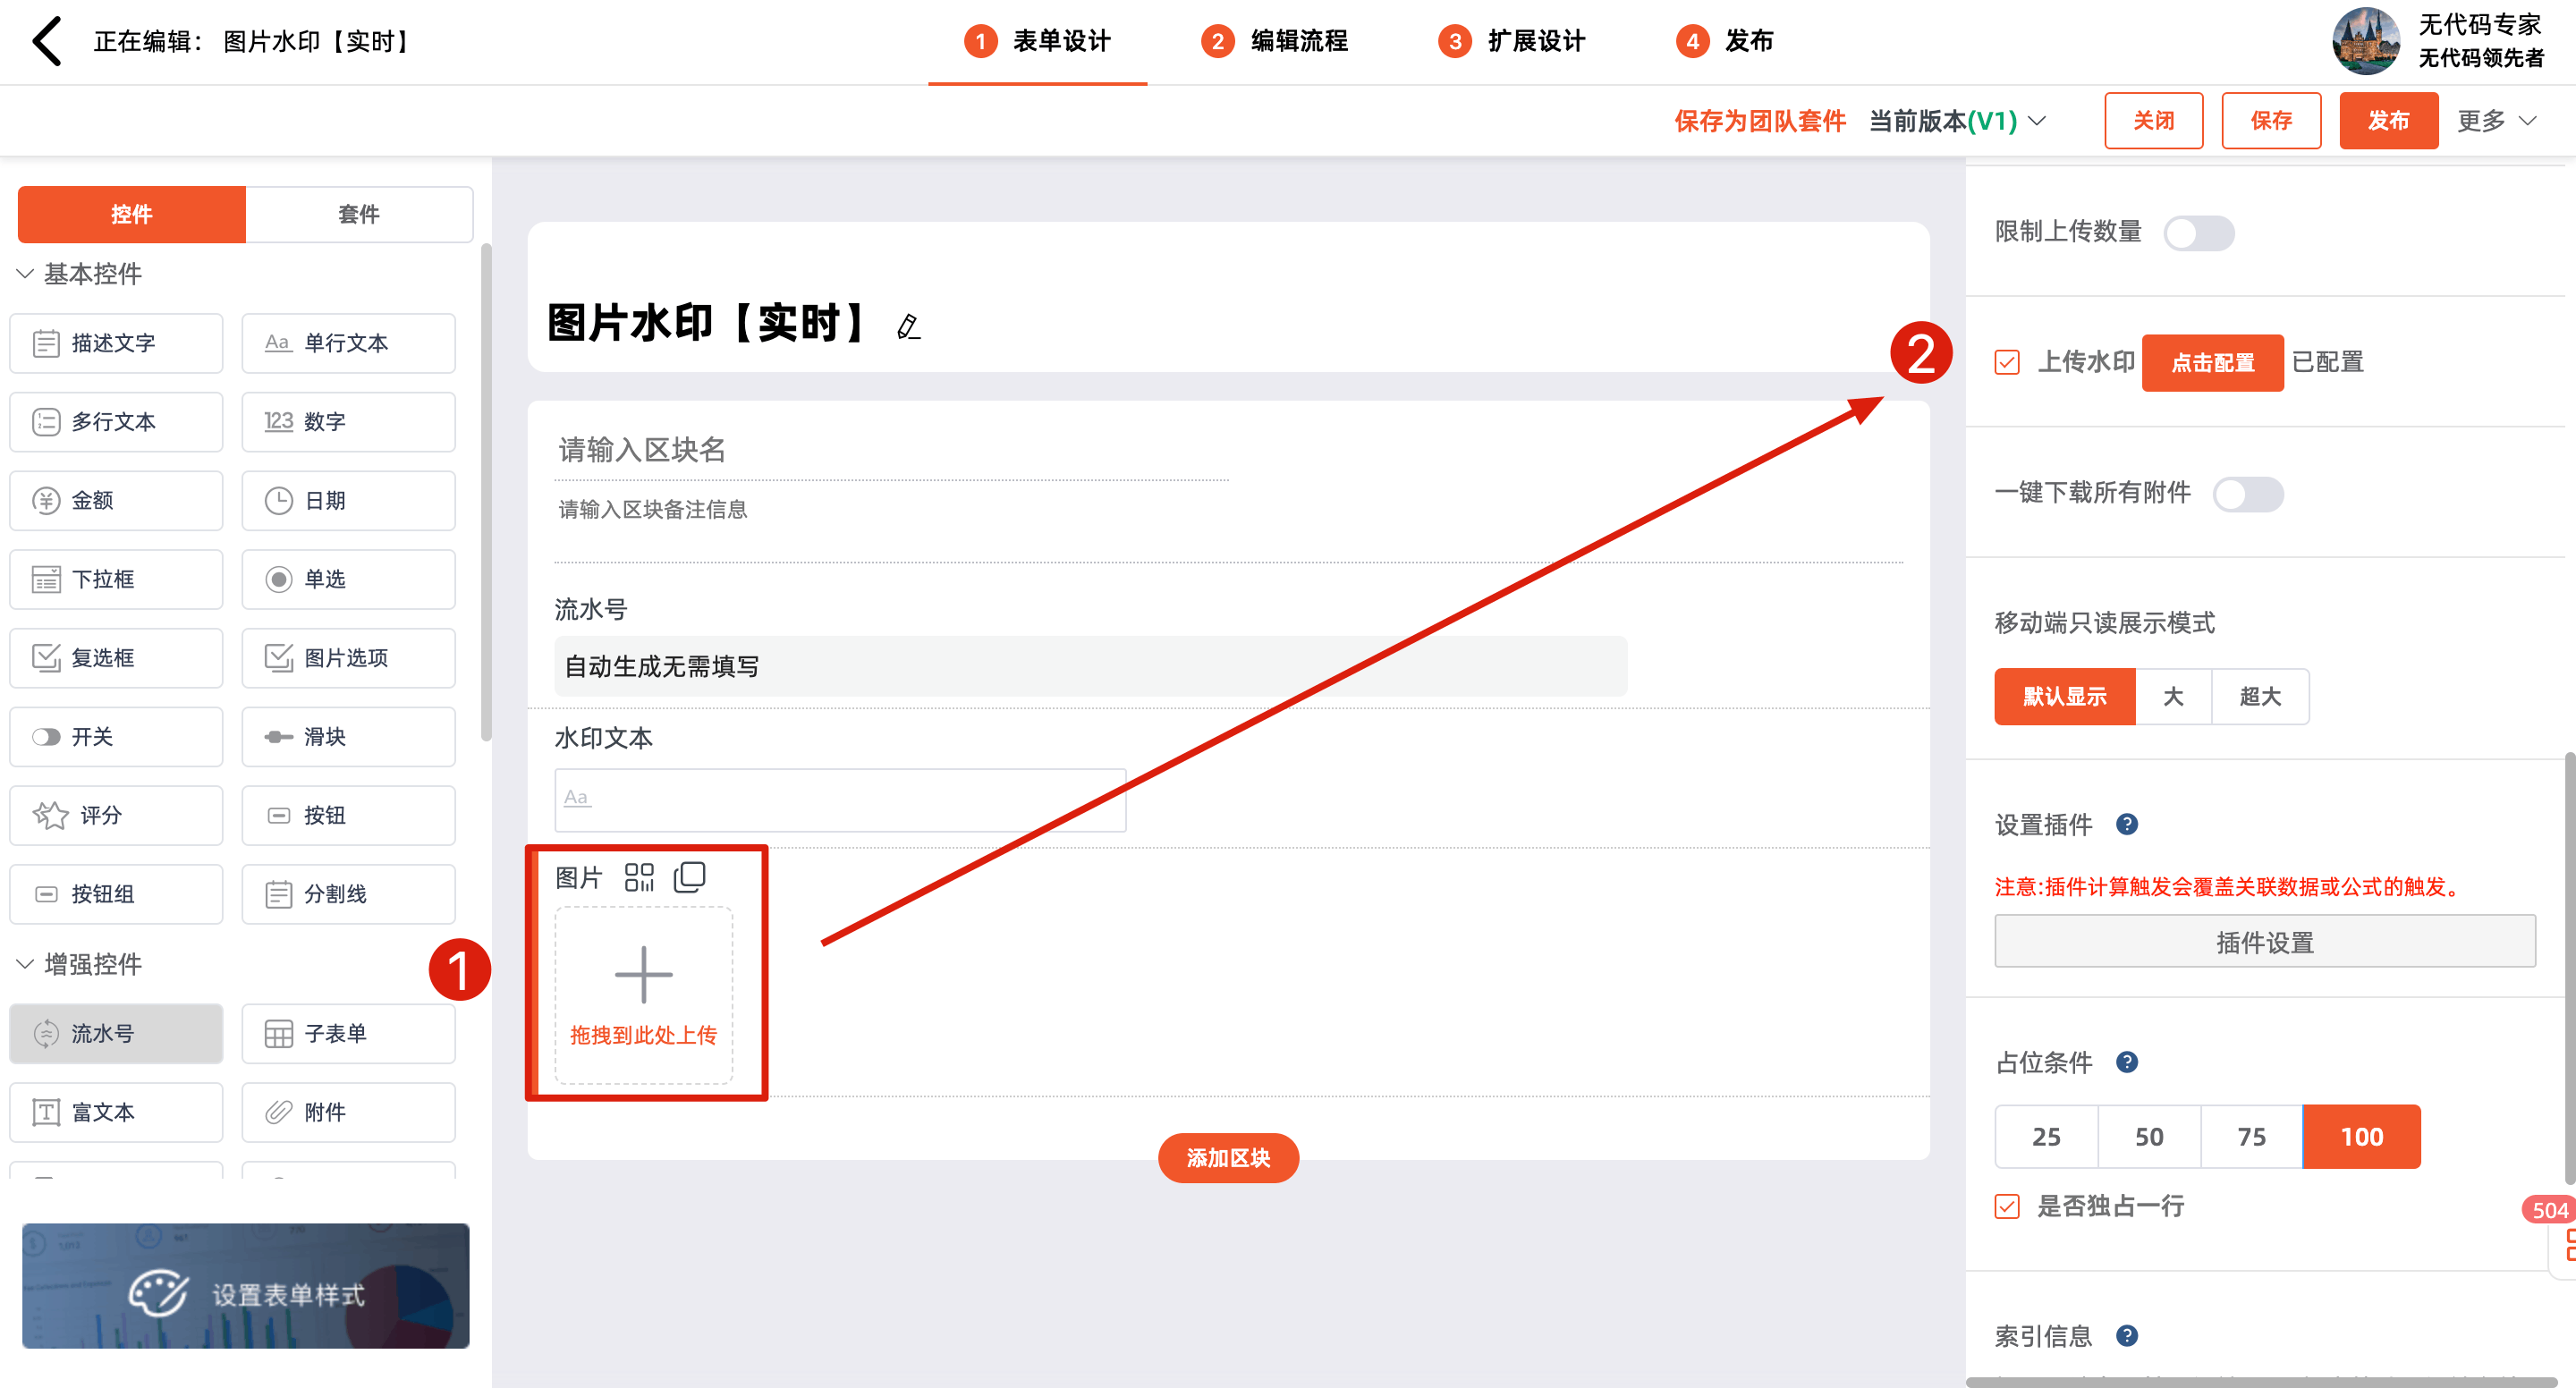Select 超大 display mode
This screenshot has height=1388, width=2576.
[x=2260, y=697]
